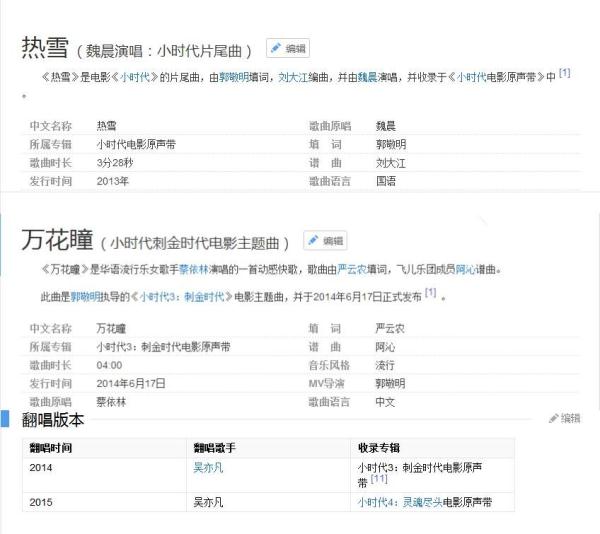
Task: Click the 翻唱版本 section heading
Action: pyautogui.click(x=53, y=419)
